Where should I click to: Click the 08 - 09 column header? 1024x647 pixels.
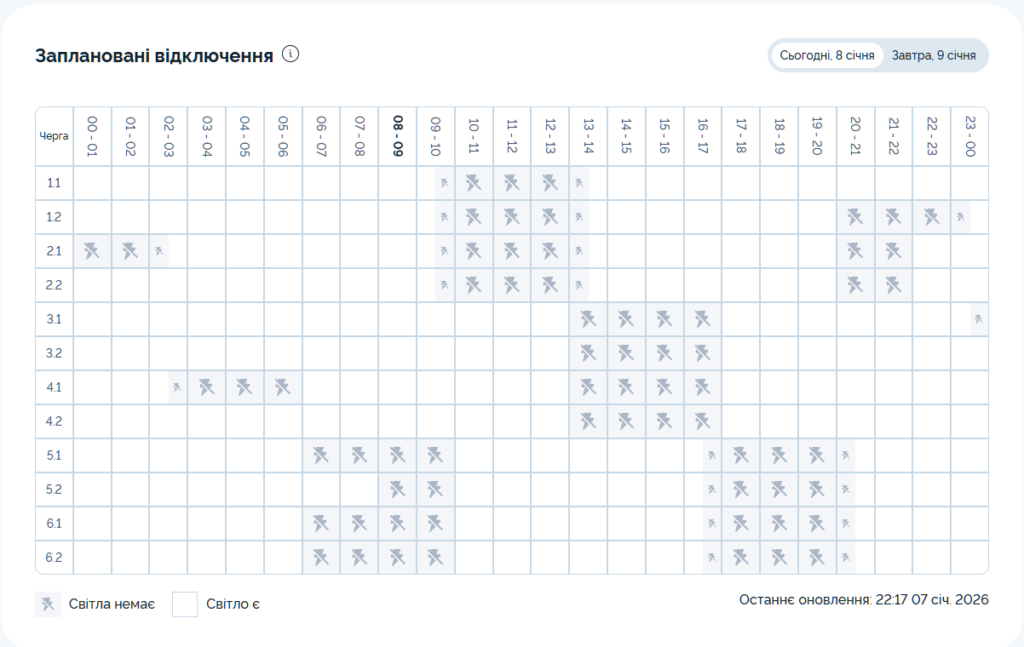tap(397, 136)
